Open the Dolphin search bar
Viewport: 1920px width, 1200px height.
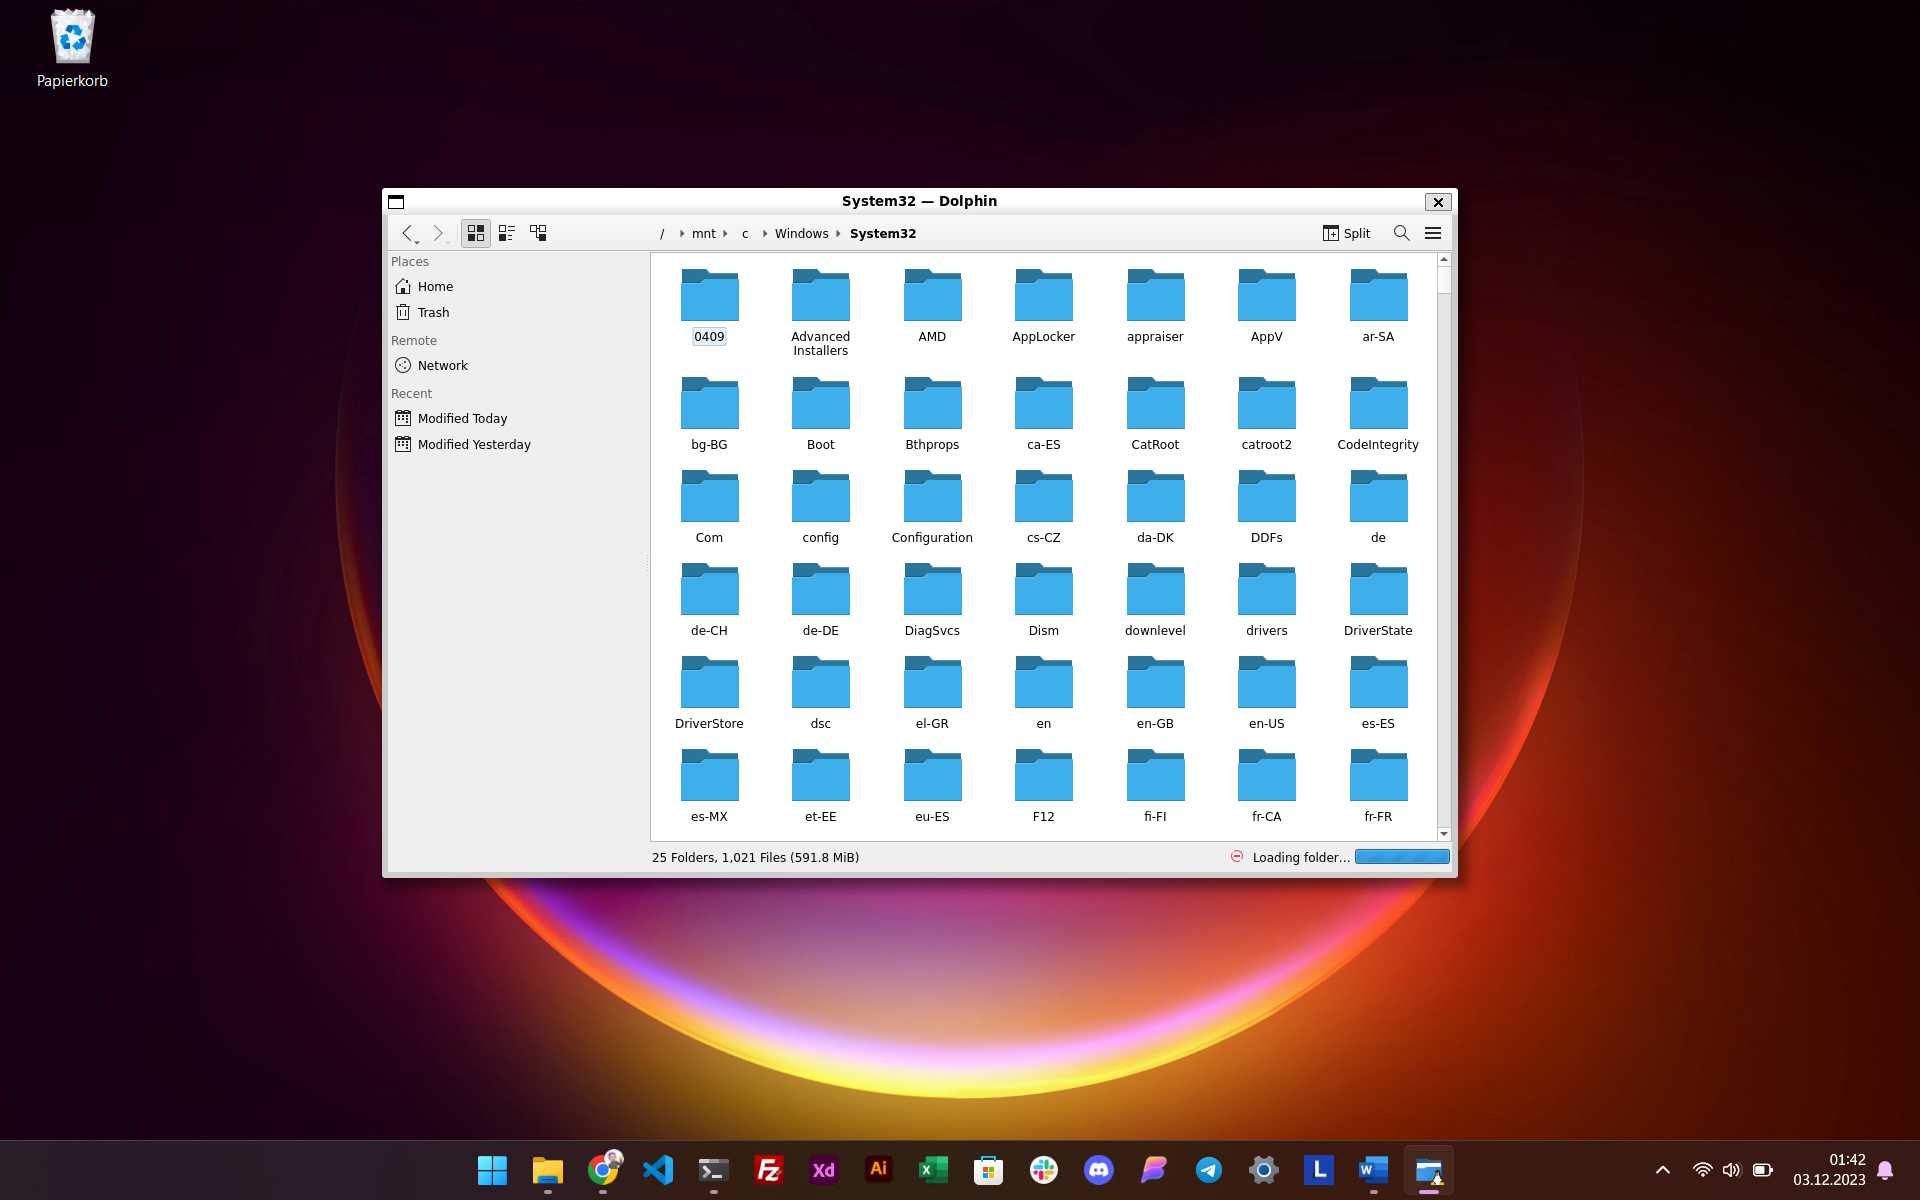1401,233
